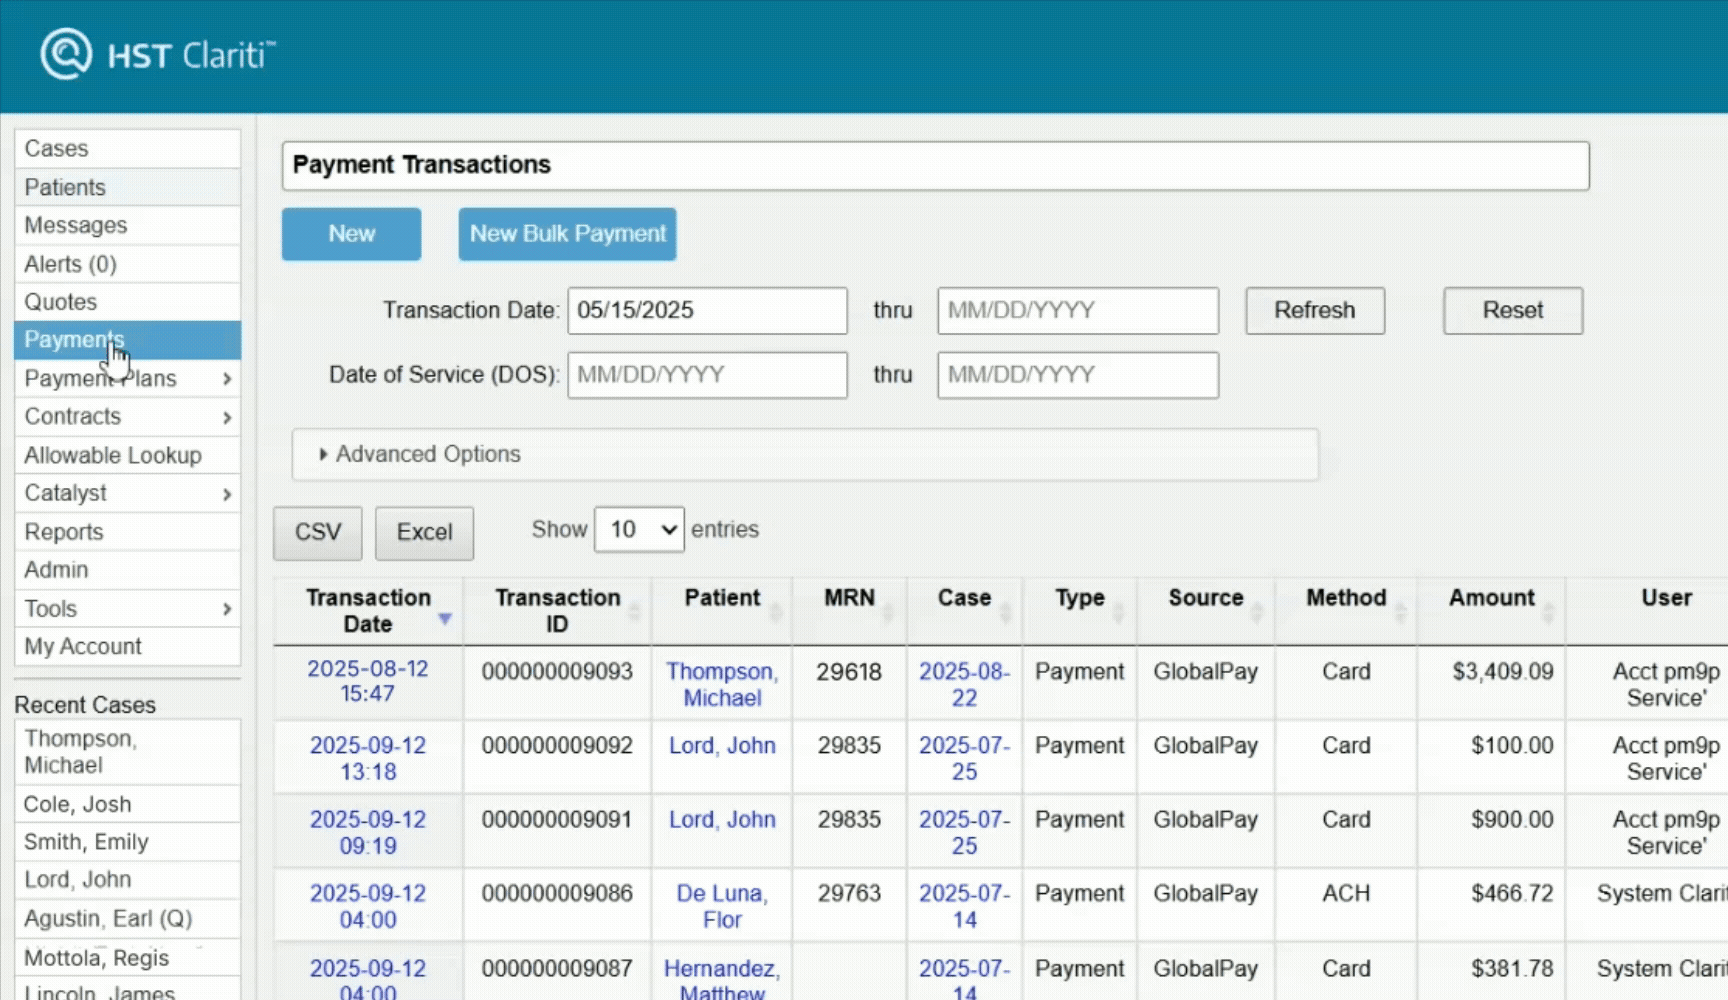Expand the Tools submenu arrow
The height and width of the screenshot is (1000, 1728).
point(227,609)
